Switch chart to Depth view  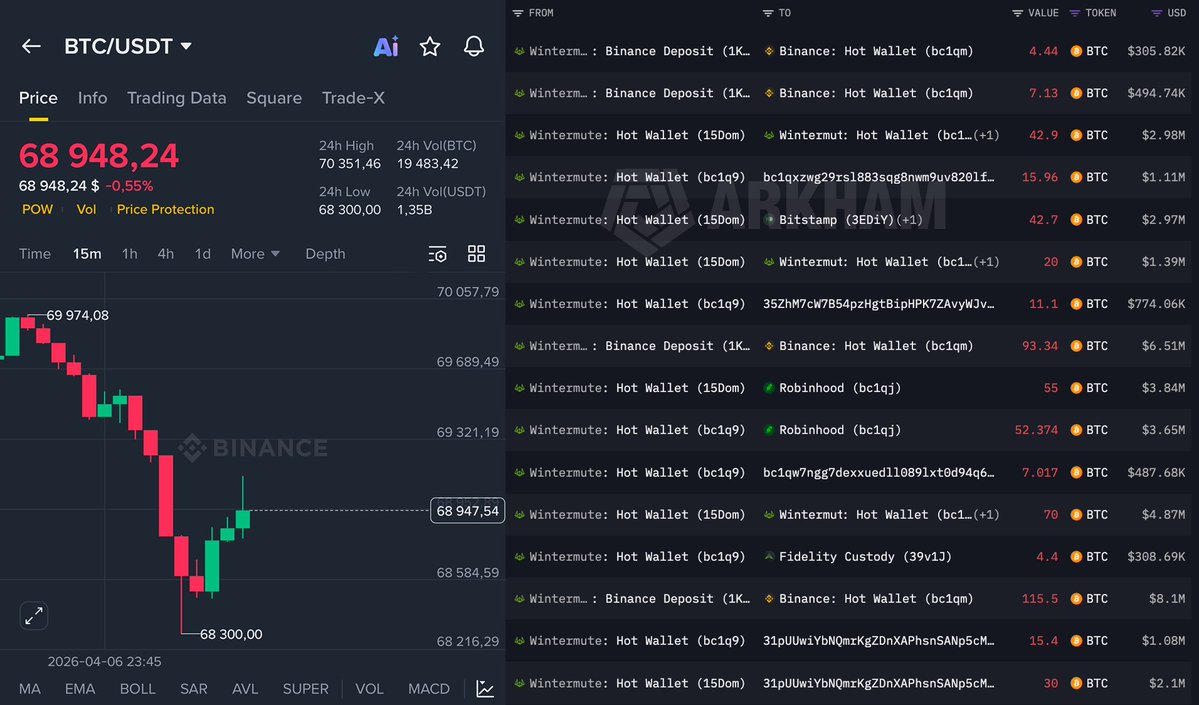pyautogui.click(x=325, y=254)
